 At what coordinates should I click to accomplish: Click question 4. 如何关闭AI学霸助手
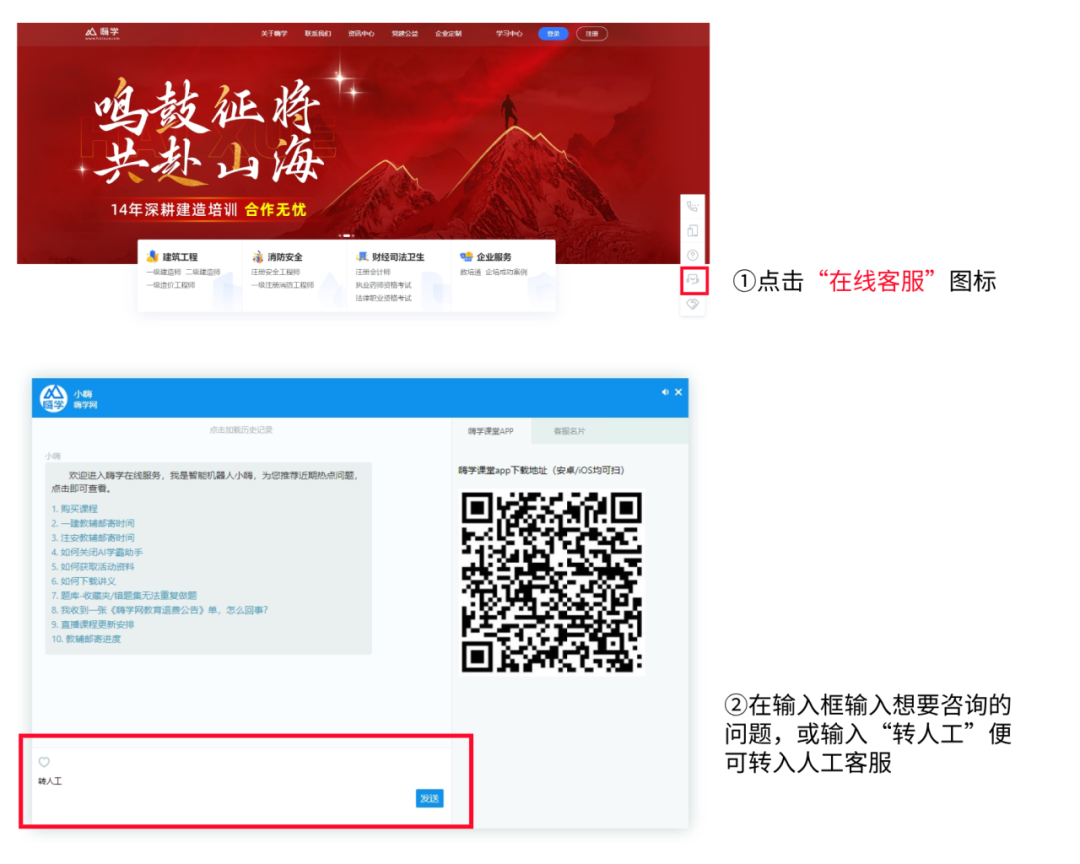97,552
